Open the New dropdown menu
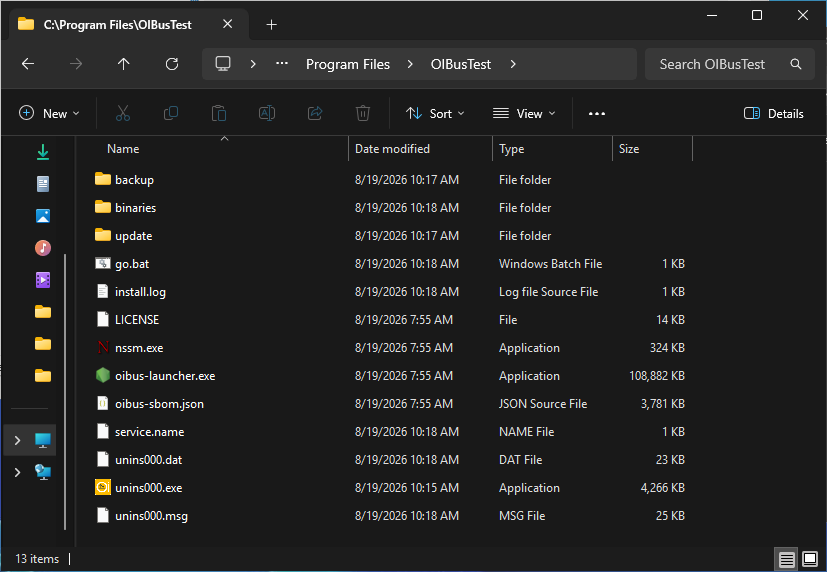The width and height of the screenshot is (827, 572). tap(49, 113)
